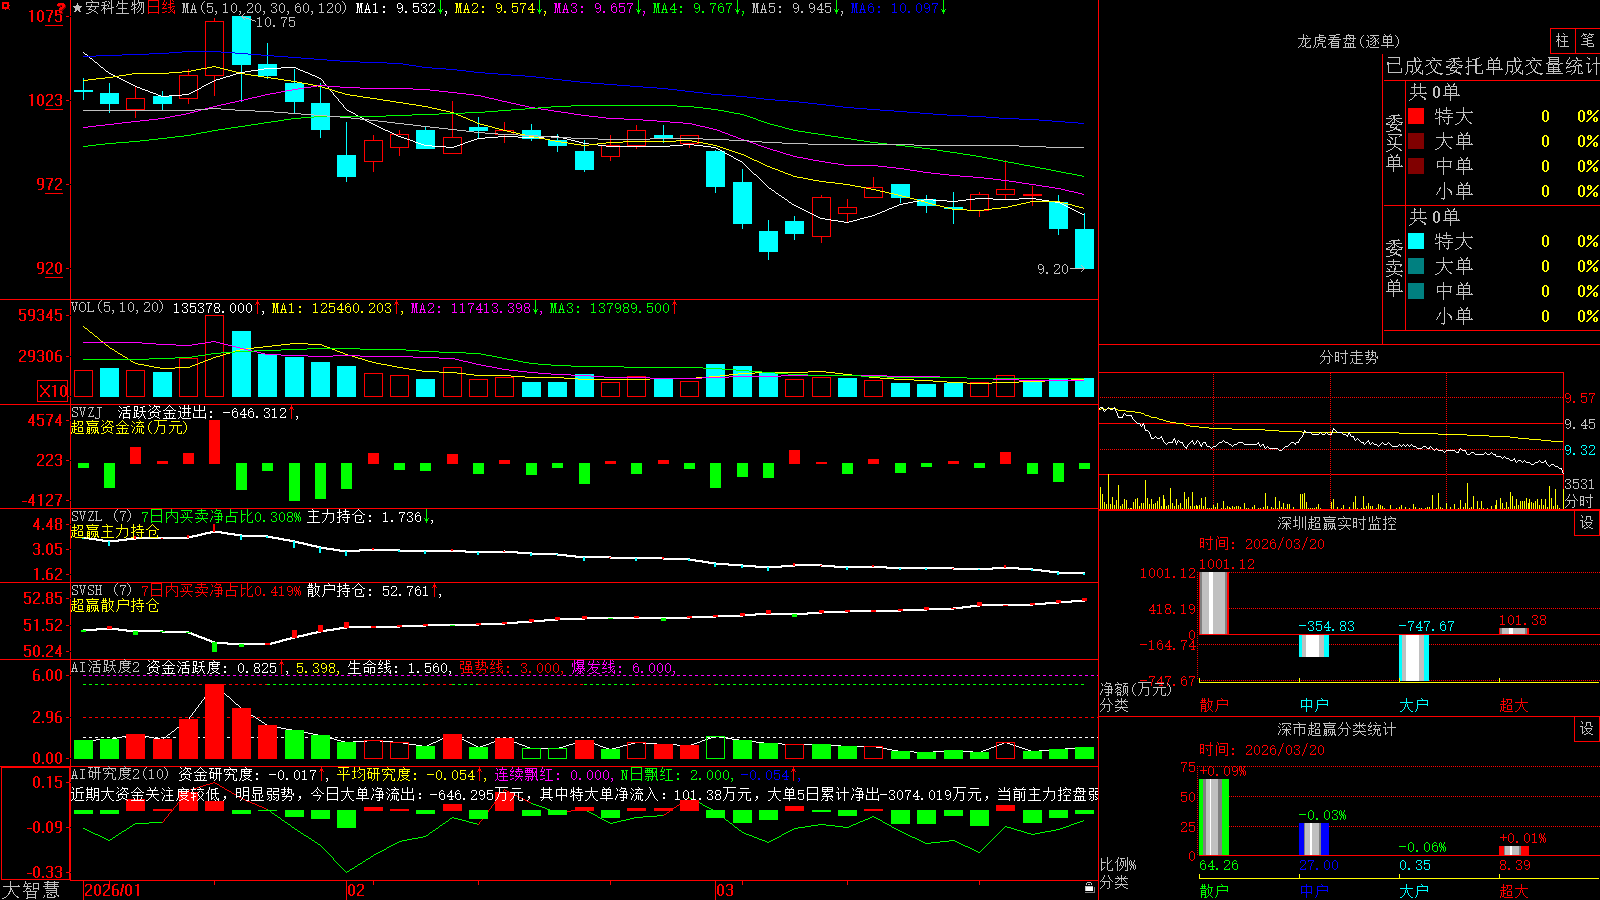Open the AI活跃度2 indicator label
Viewport: 1600px width, 900px height.
[105, 667]
